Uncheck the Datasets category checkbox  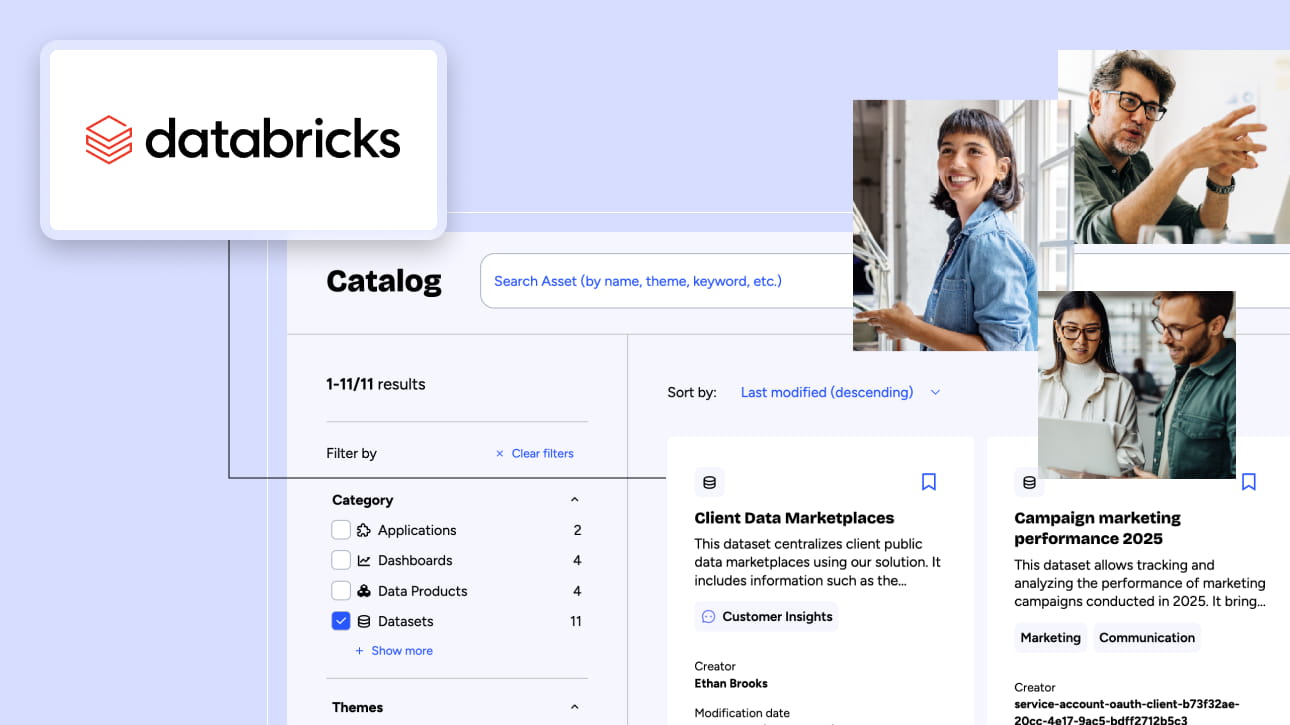pyautogui.click(x=341, y=621)
